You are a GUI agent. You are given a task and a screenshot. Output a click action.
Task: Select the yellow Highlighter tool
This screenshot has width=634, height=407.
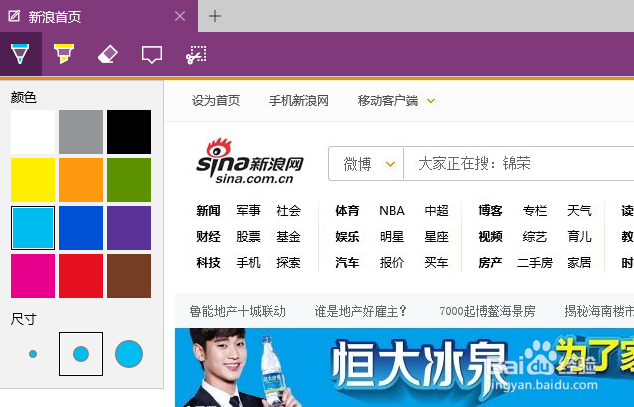coord(64,54)
